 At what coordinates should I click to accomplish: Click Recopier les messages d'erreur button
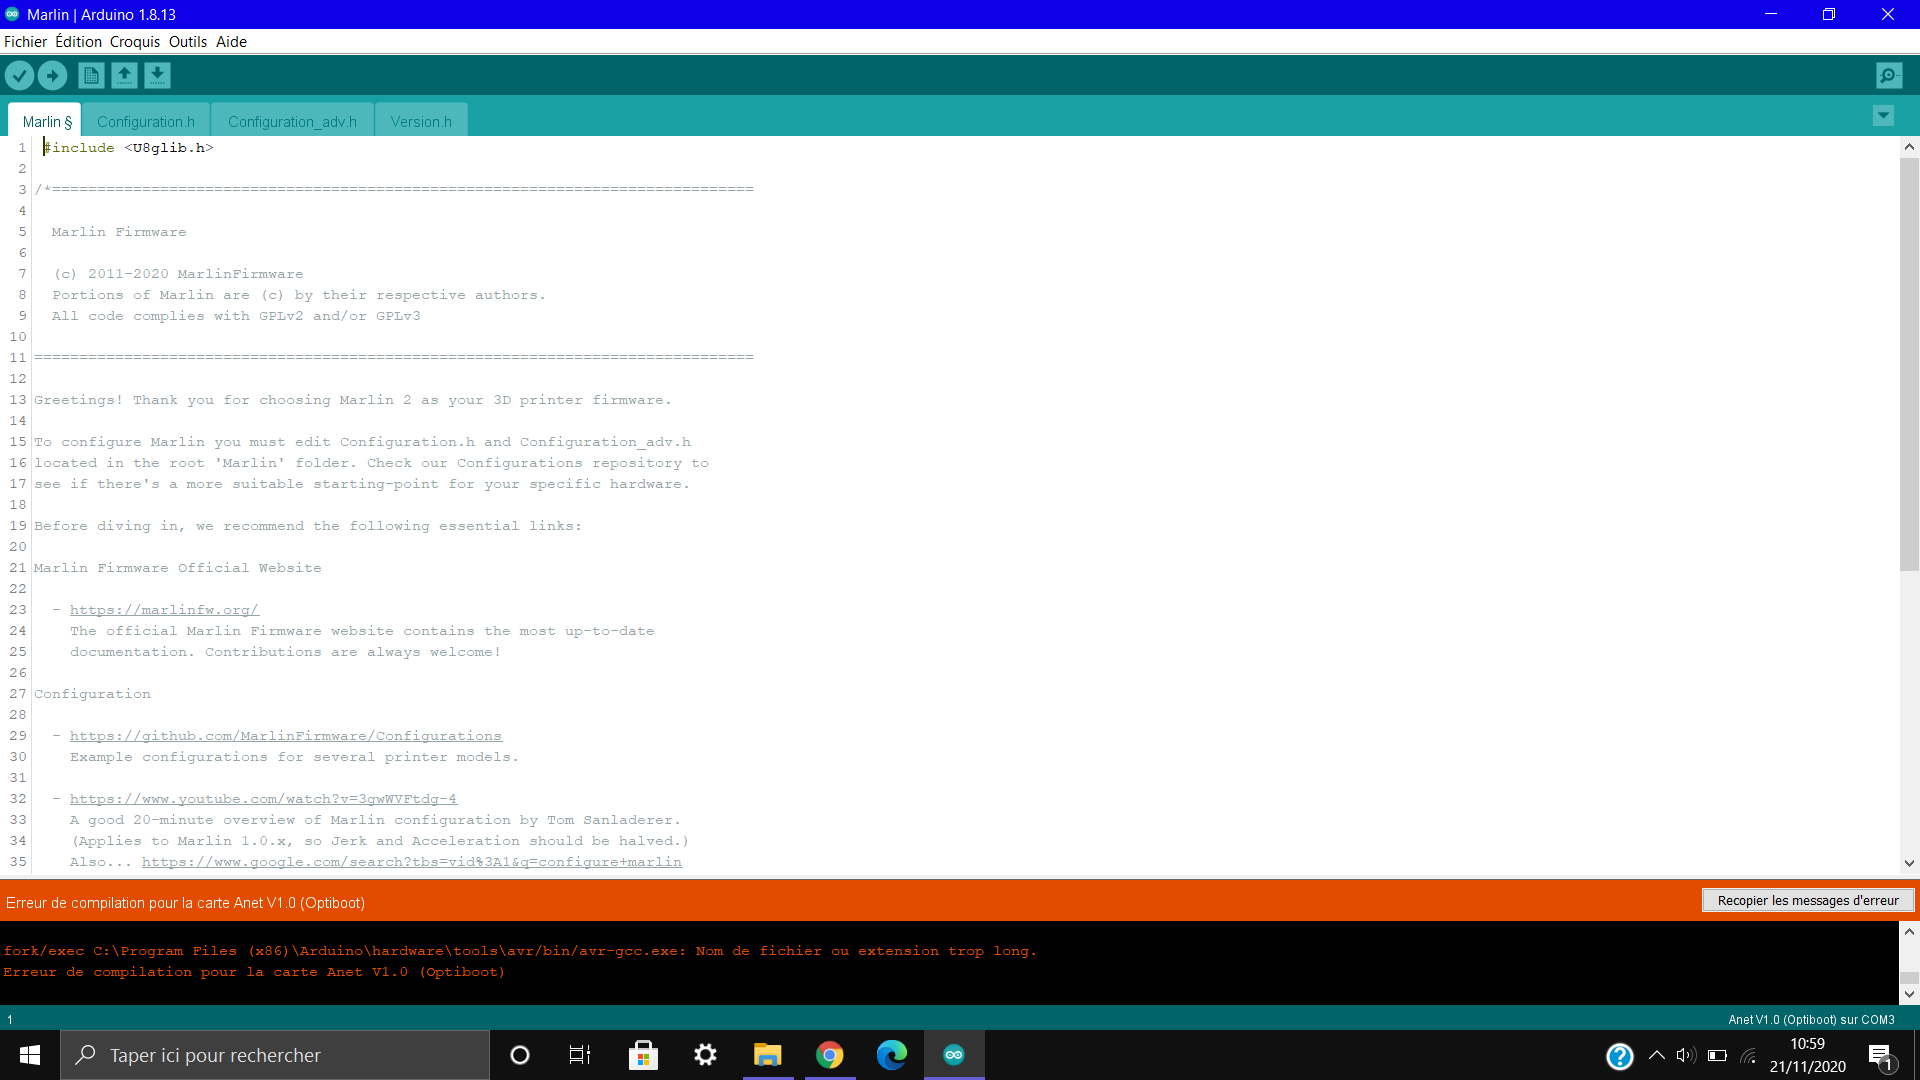click(x=1807, y=900)
